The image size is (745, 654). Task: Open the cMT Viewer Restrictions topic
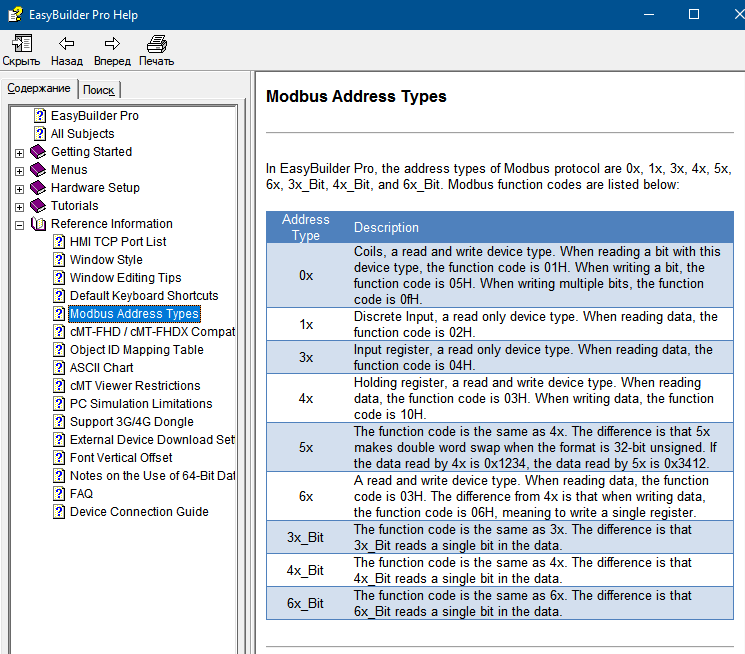135,385
